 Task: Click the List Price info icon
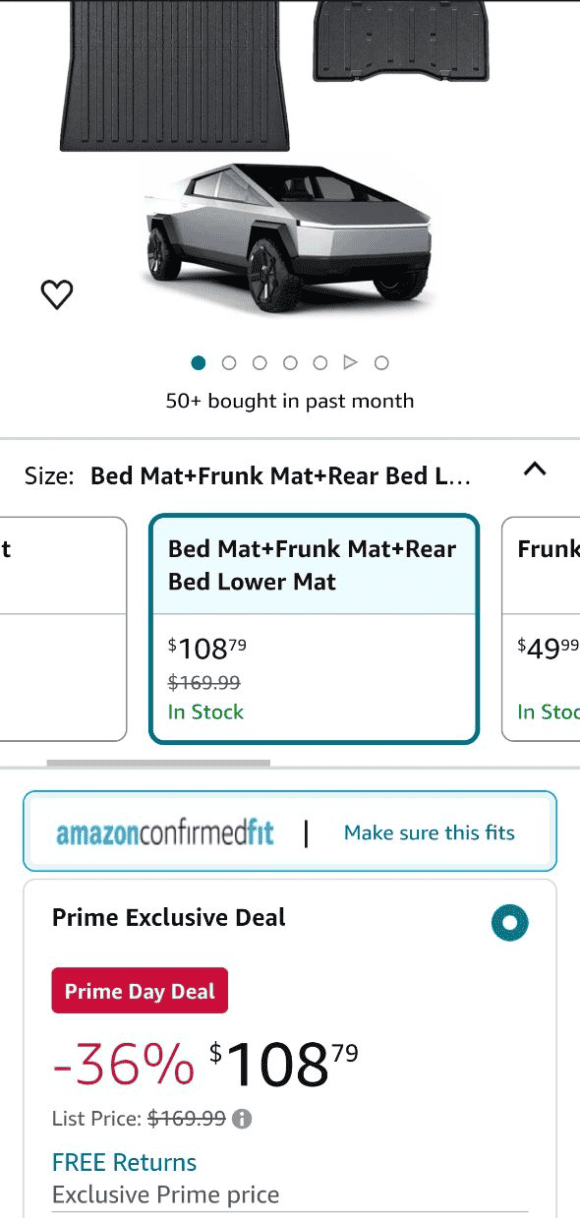tap(242, 1119)
